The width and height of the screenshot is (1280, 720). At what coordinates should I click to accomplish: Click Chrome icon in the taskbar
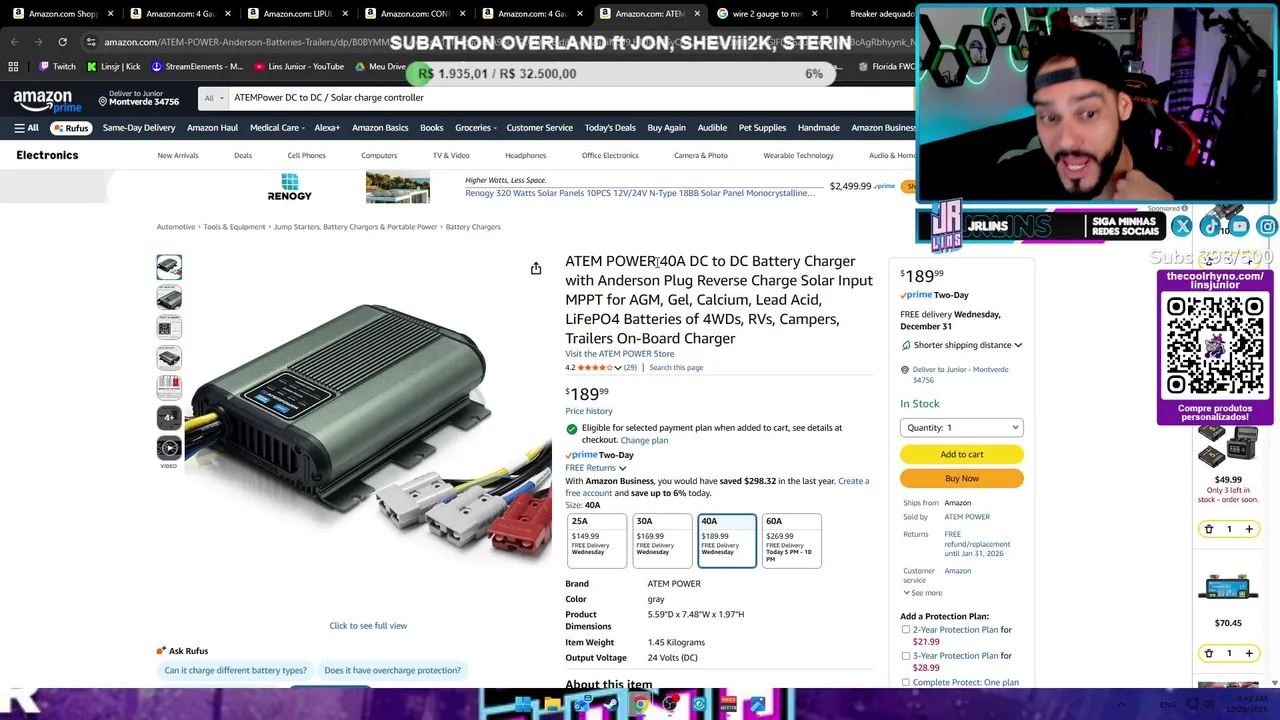point(640,705)
